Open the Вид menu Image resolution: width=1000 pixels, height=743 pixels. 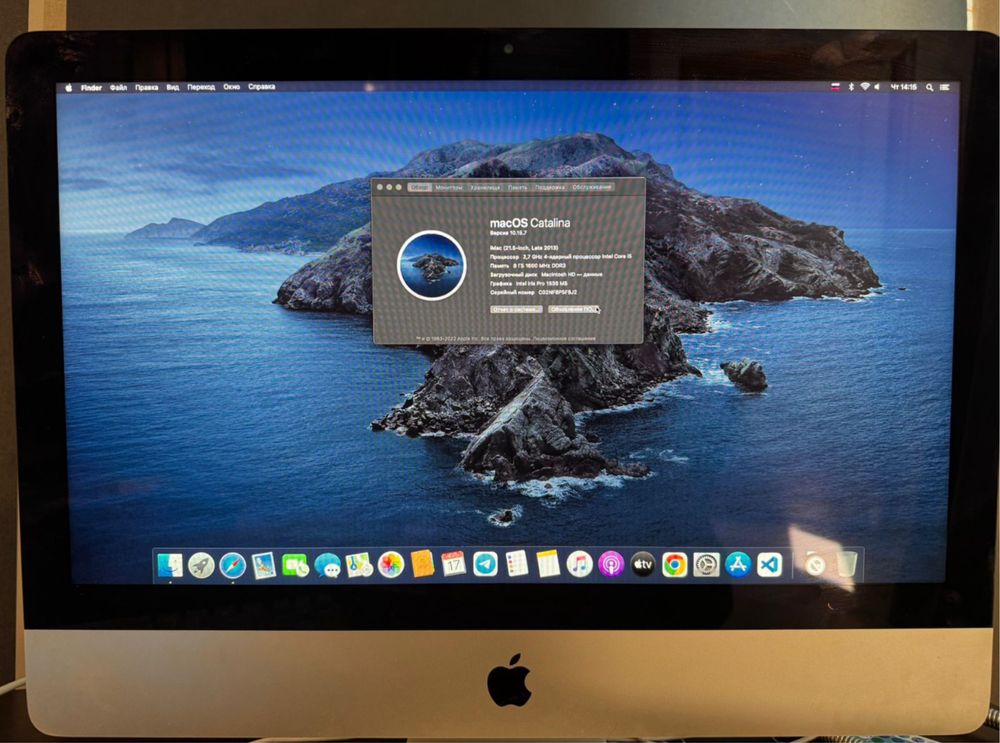click(173, 87)
